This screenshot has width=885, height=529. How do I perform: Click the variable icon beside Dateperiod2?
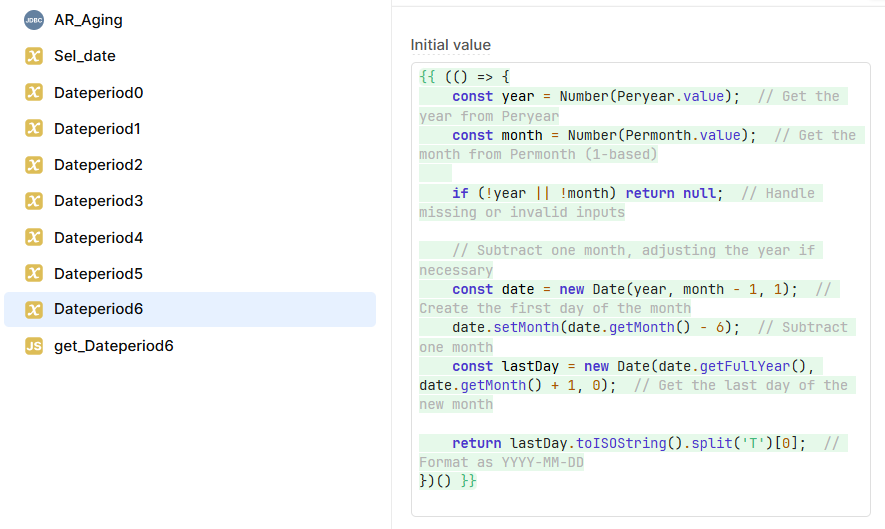[x=34, y=164]
